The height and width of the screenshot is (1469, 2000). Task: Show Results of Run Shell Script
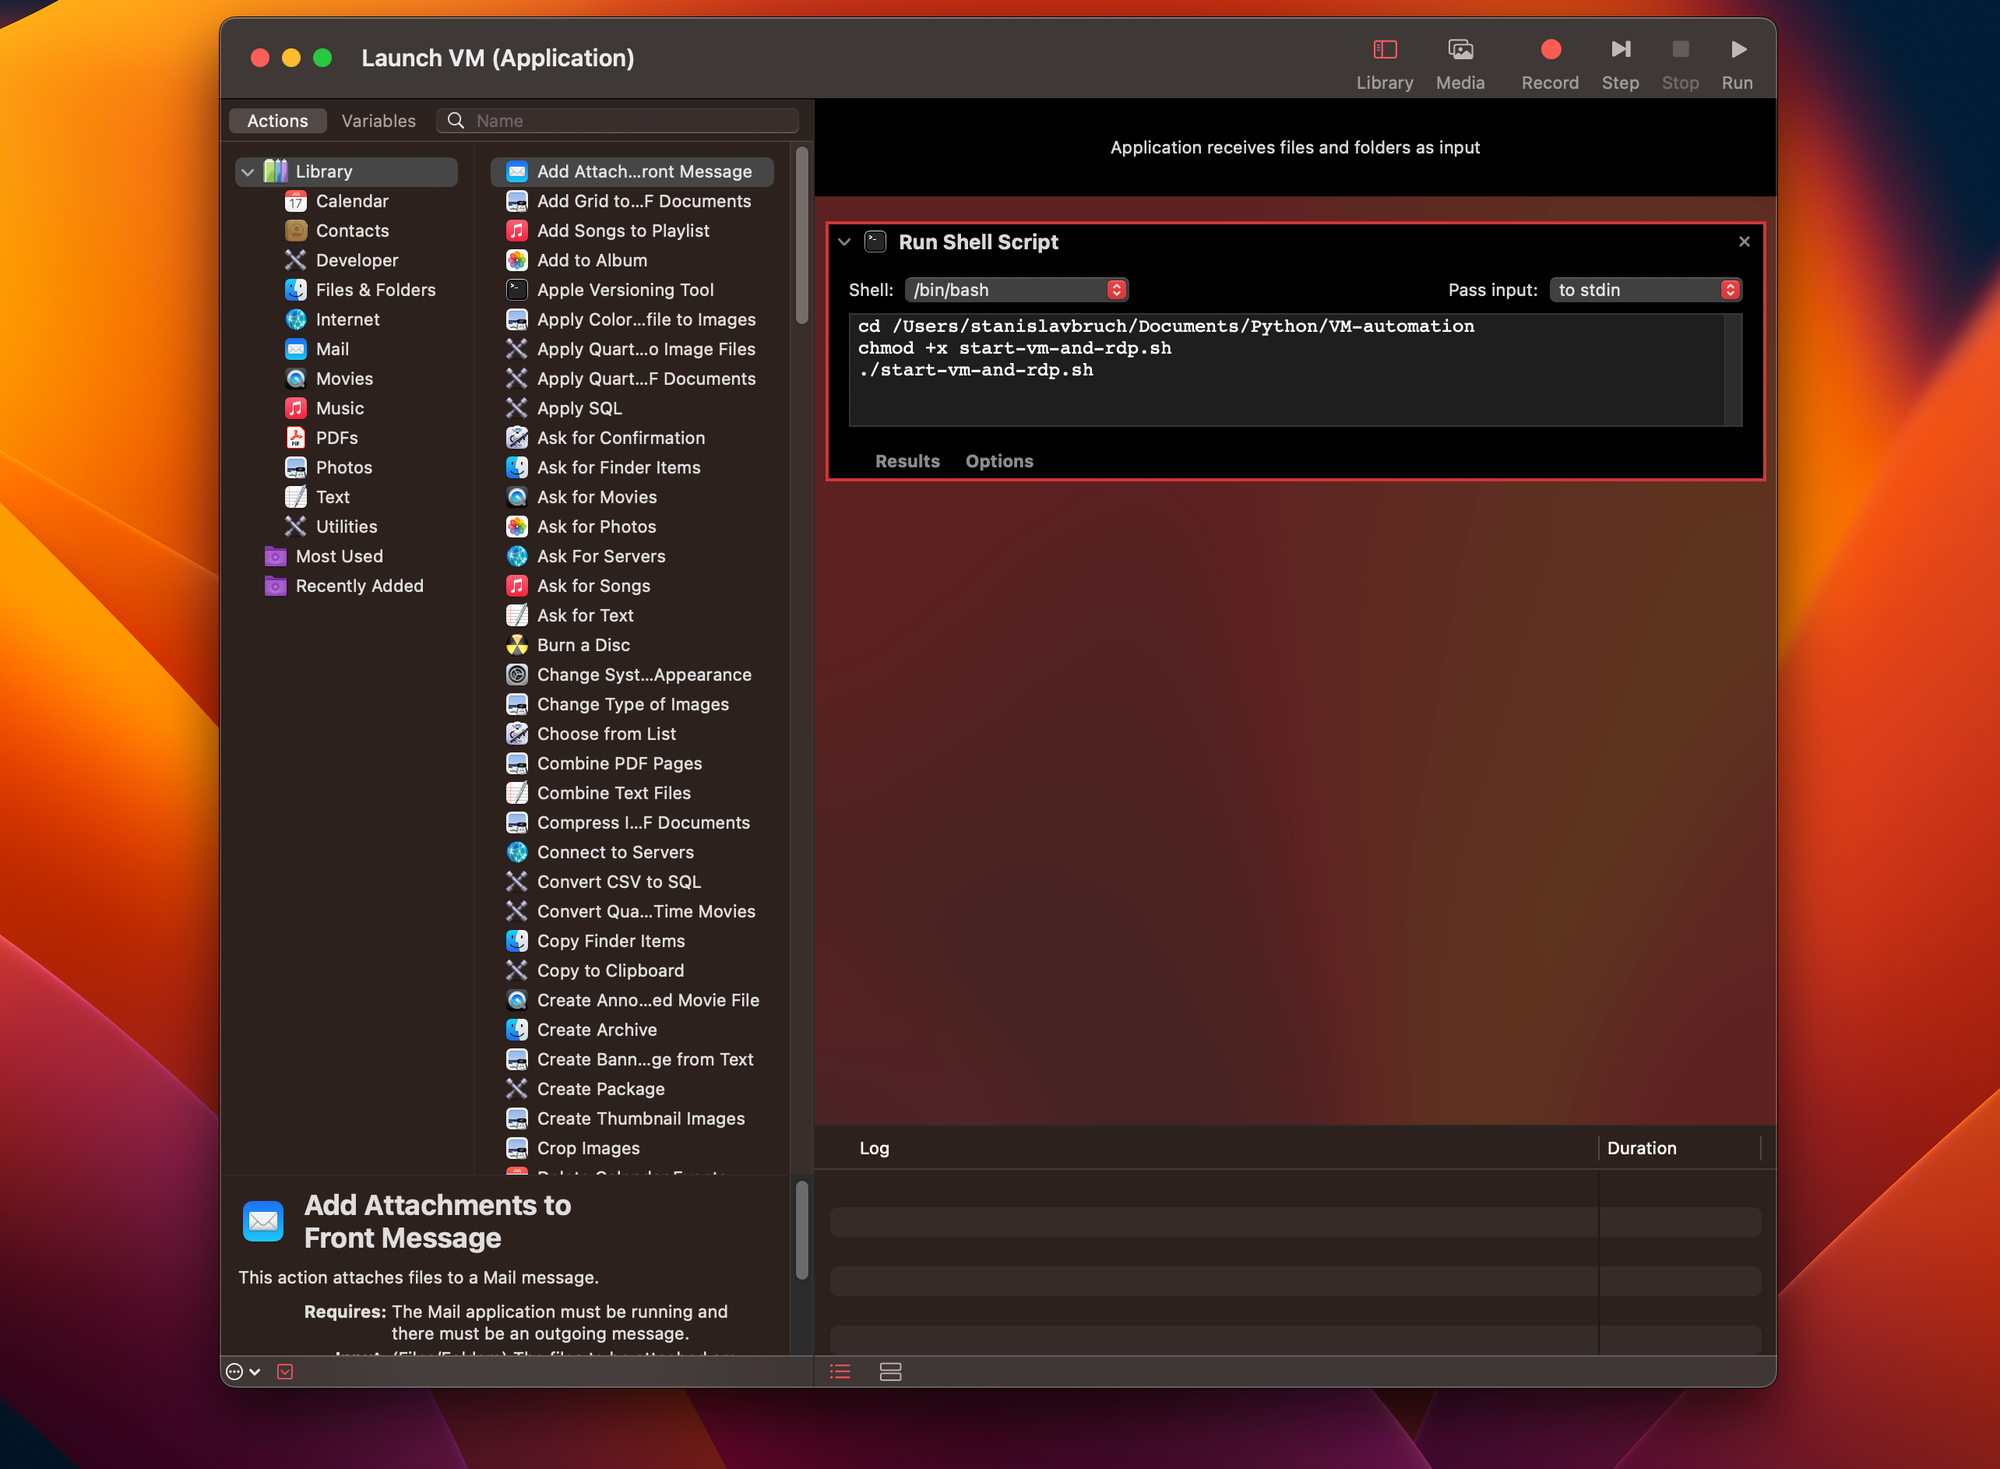[906, 461]
